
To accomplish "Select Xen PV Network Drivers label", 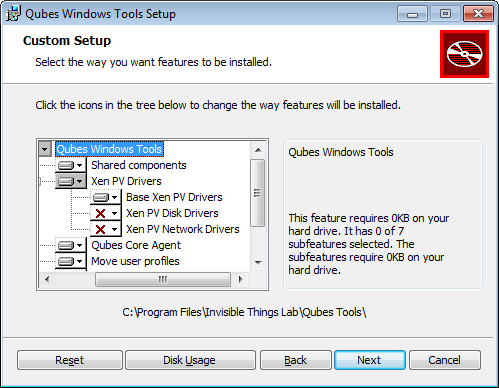I will [x=183, y=229].
